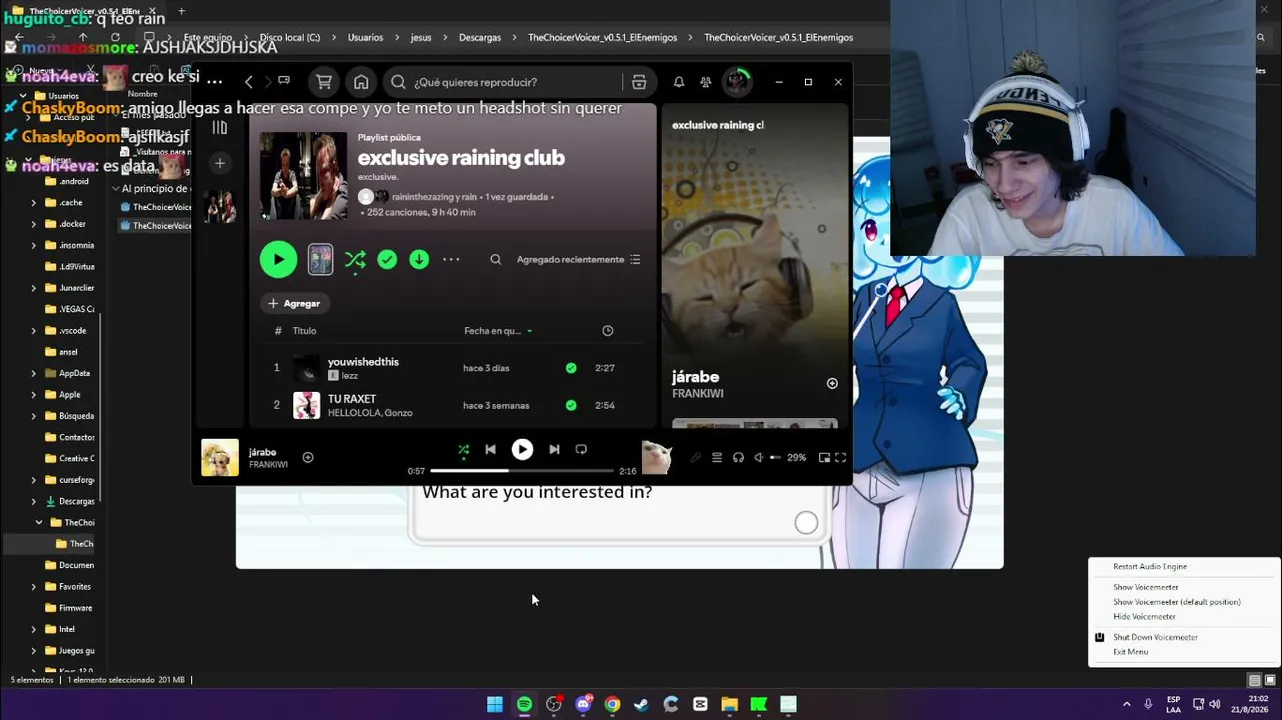This screenshot has width=1282, height=720.
Task: Expand the .docker folder in Explorer tree
Action: [34, 224]
